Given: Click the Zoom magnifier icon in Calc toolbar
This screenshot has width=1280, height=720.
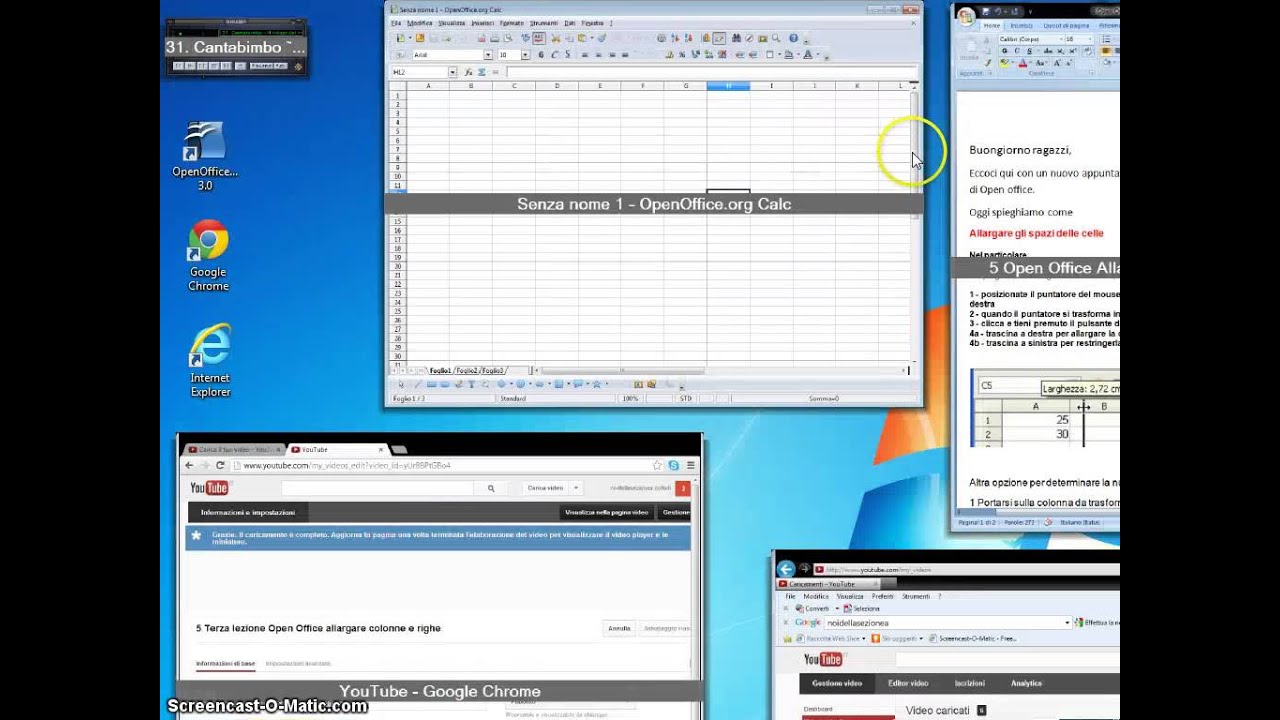Looking at the screenshot, I should tap(776, 38).
